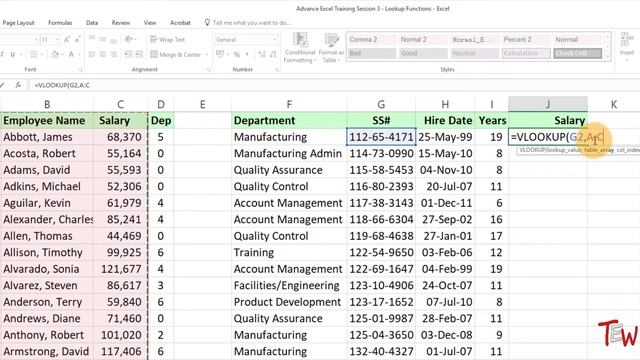Screen dimensions: 640x360
Task: Open the Number format dialog launcher
Action: pyautogui.click(x=276, y=70)
